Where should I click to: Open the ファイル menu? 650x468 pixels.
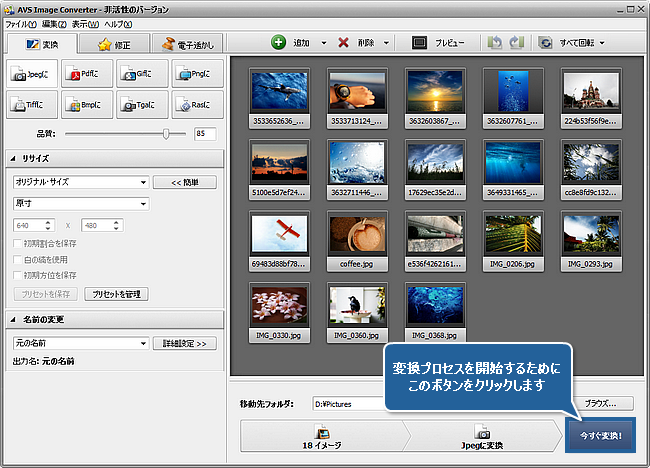19,23
